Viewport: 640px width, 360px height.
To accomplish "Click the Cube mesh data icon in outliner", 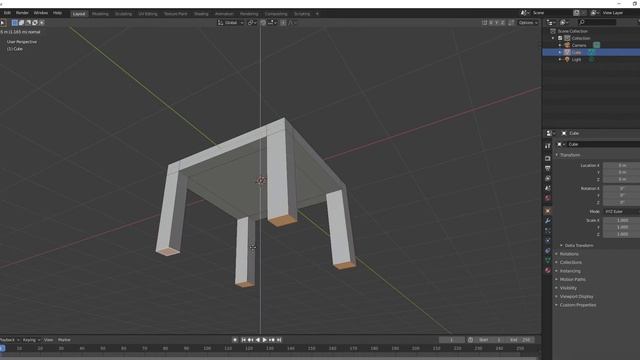I will click(x=591, y=52).
